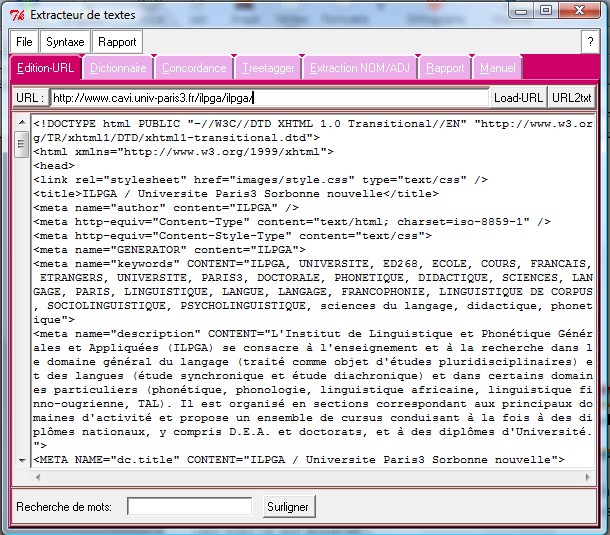Click the Tk feather icon in title bar
The width and height of the screenshot is (610, 535).
pyautogui.click(x=18, y=15)
